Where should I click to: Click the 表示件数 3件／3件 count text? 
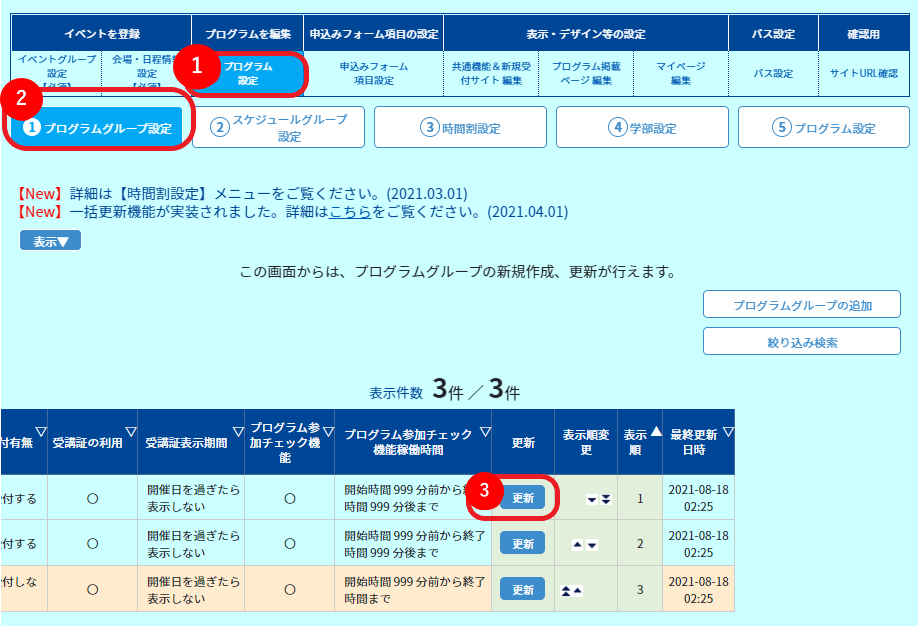(x=444, y=389)
